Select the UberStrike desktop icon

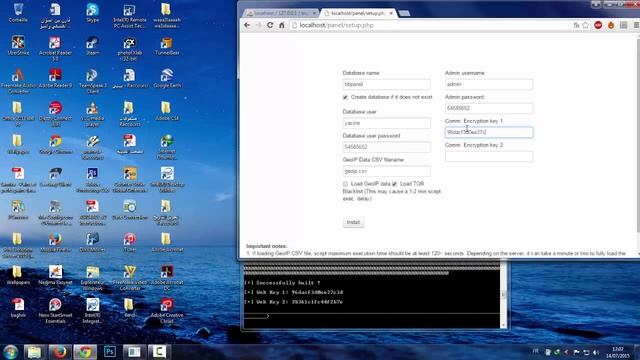coord(18,45)
